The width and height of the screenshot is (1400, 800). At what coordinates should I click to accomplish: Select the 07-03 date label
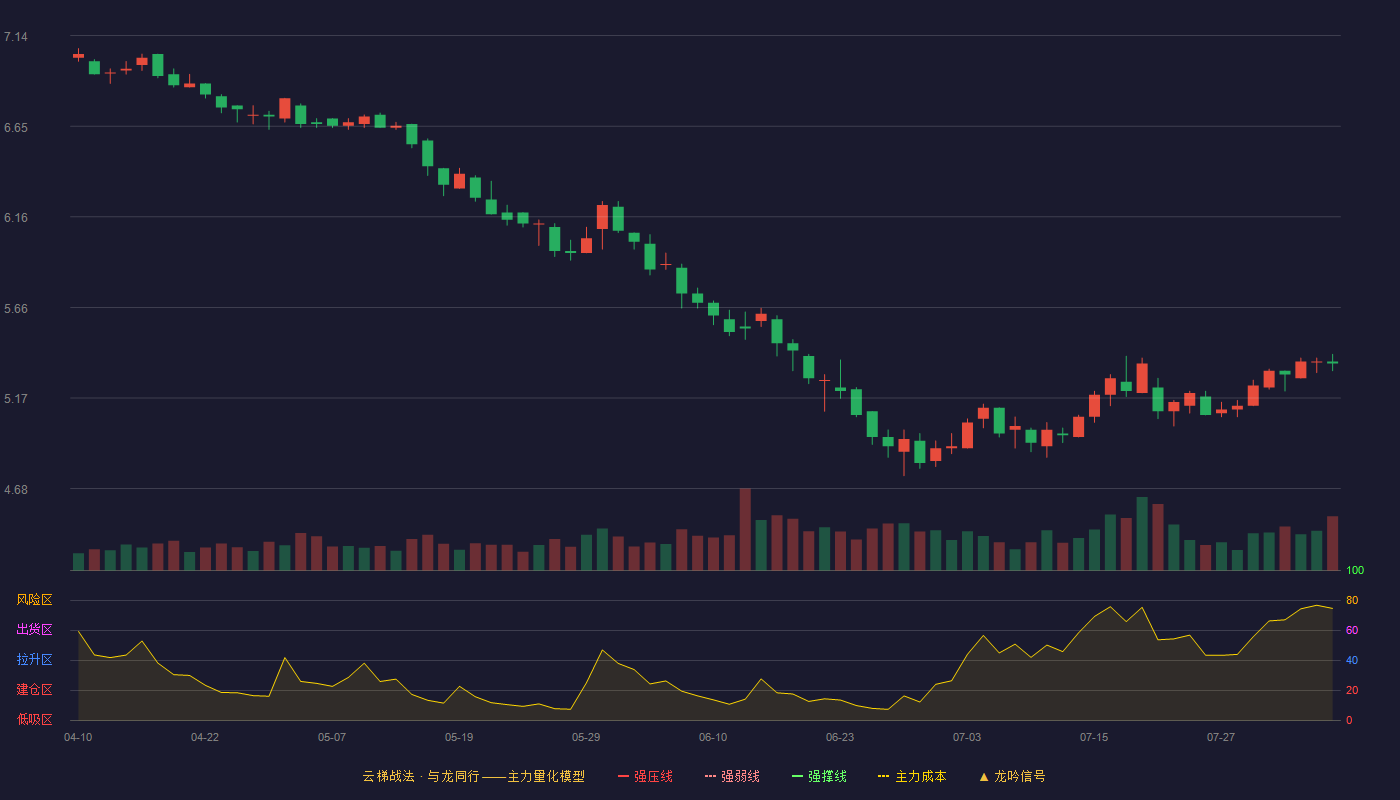[967, 737]
